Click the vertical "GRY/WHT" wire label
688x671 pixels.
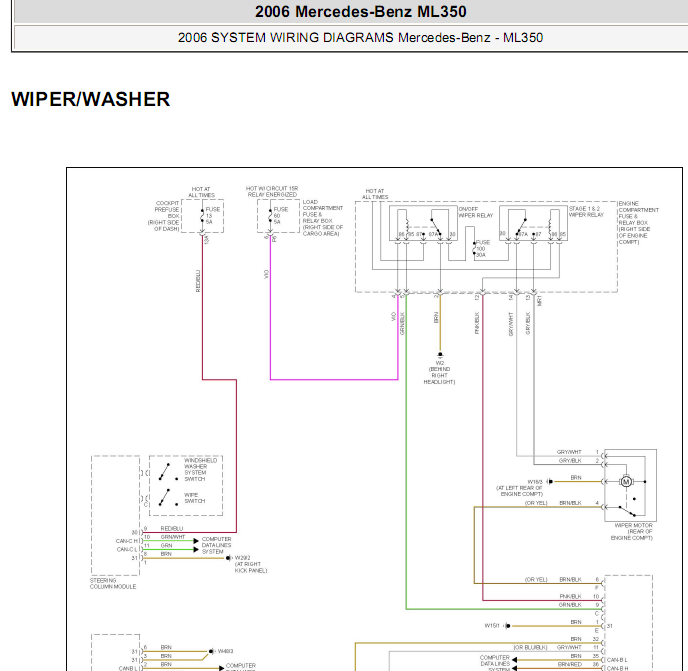tap(511, 324)
